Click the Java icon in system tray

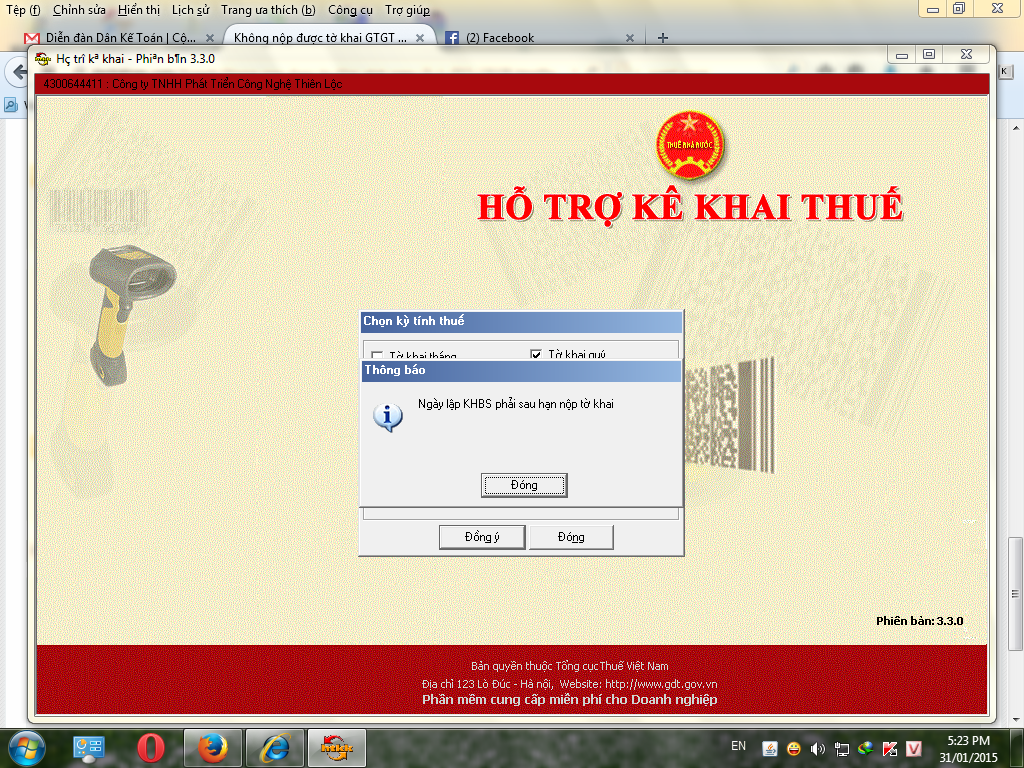coord(770,748)
